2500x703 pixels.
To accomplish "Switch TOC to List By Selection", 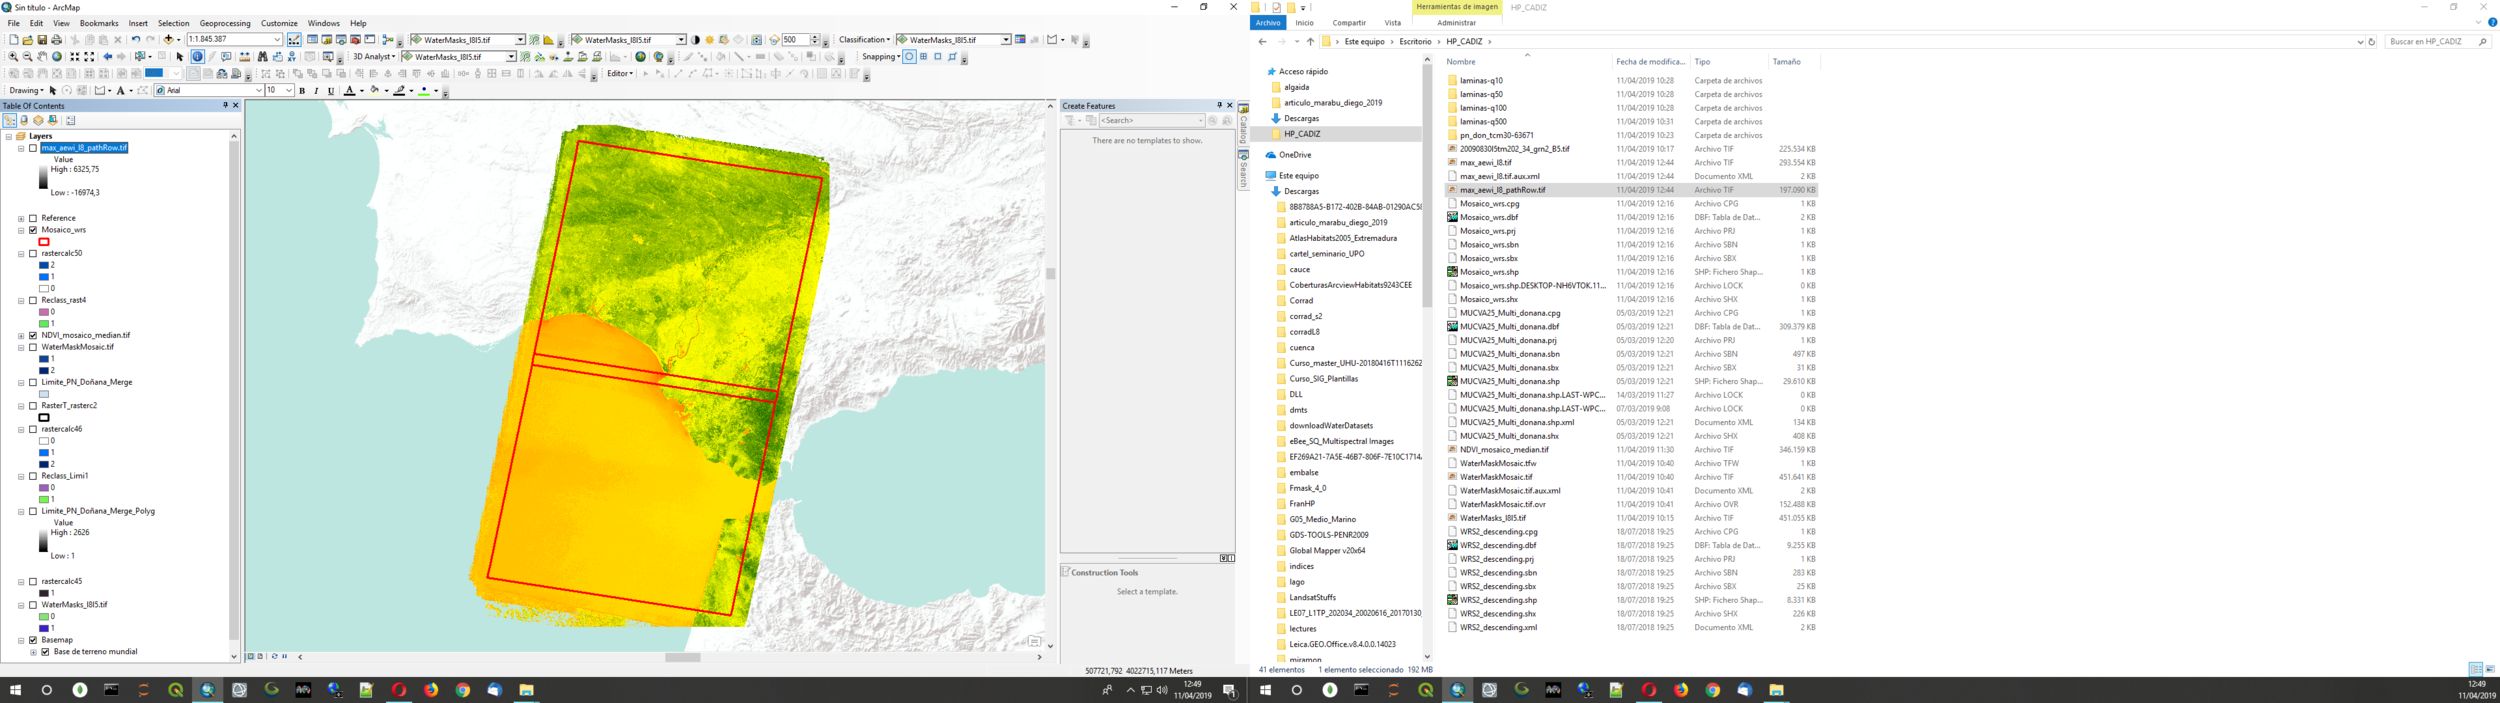I will tap(53, 120).
